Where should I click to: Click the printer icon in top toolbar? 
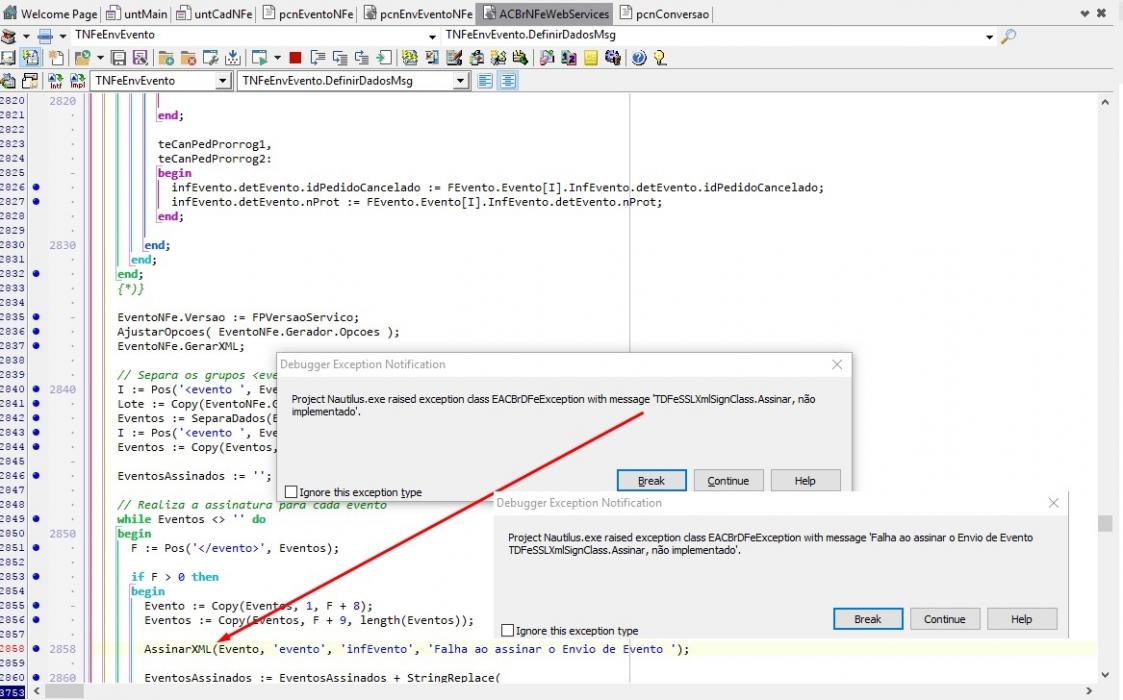pyautogui.click(x=44, y=35)
